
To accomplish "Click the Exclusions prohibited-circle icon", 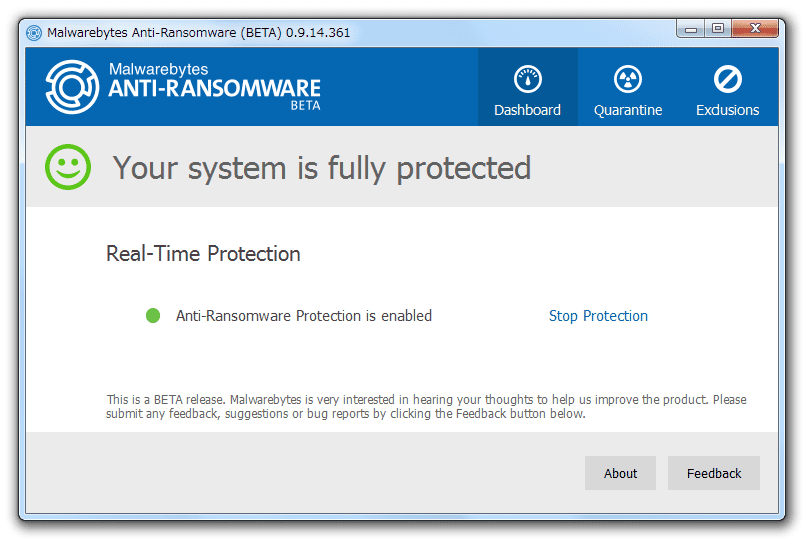I will click(x=727, y=80).
